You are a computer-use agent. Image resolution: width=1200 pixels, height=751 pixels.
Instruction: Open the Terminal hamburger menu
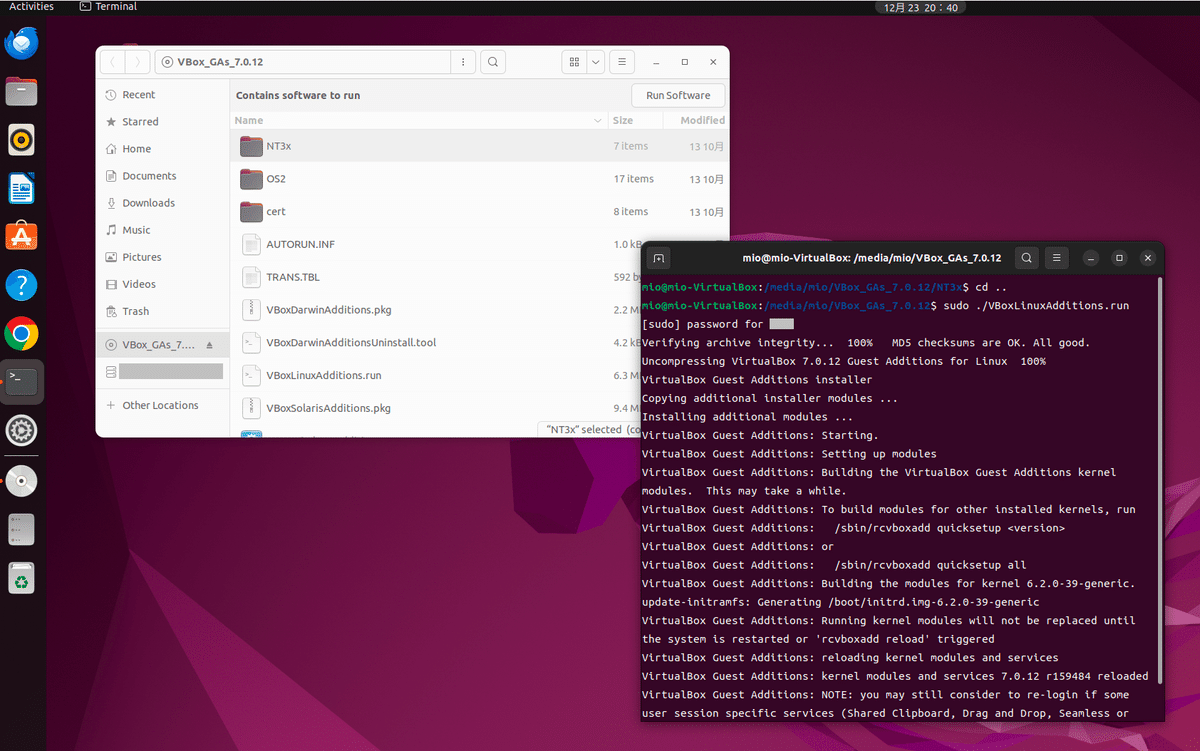[x=1057, y=258]
